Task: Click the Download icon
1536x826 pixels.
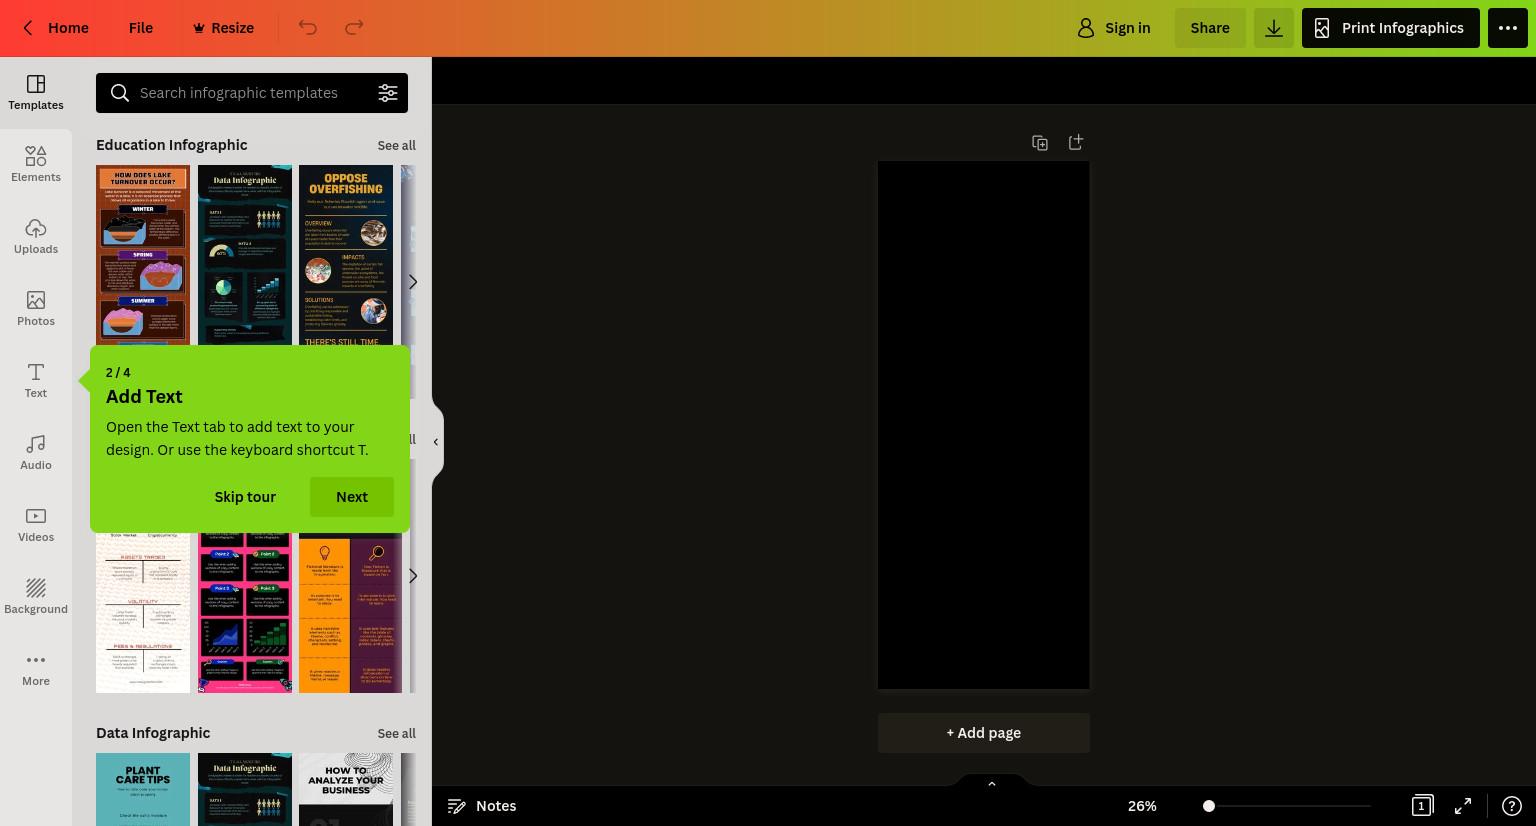Action: (1274, 28)
